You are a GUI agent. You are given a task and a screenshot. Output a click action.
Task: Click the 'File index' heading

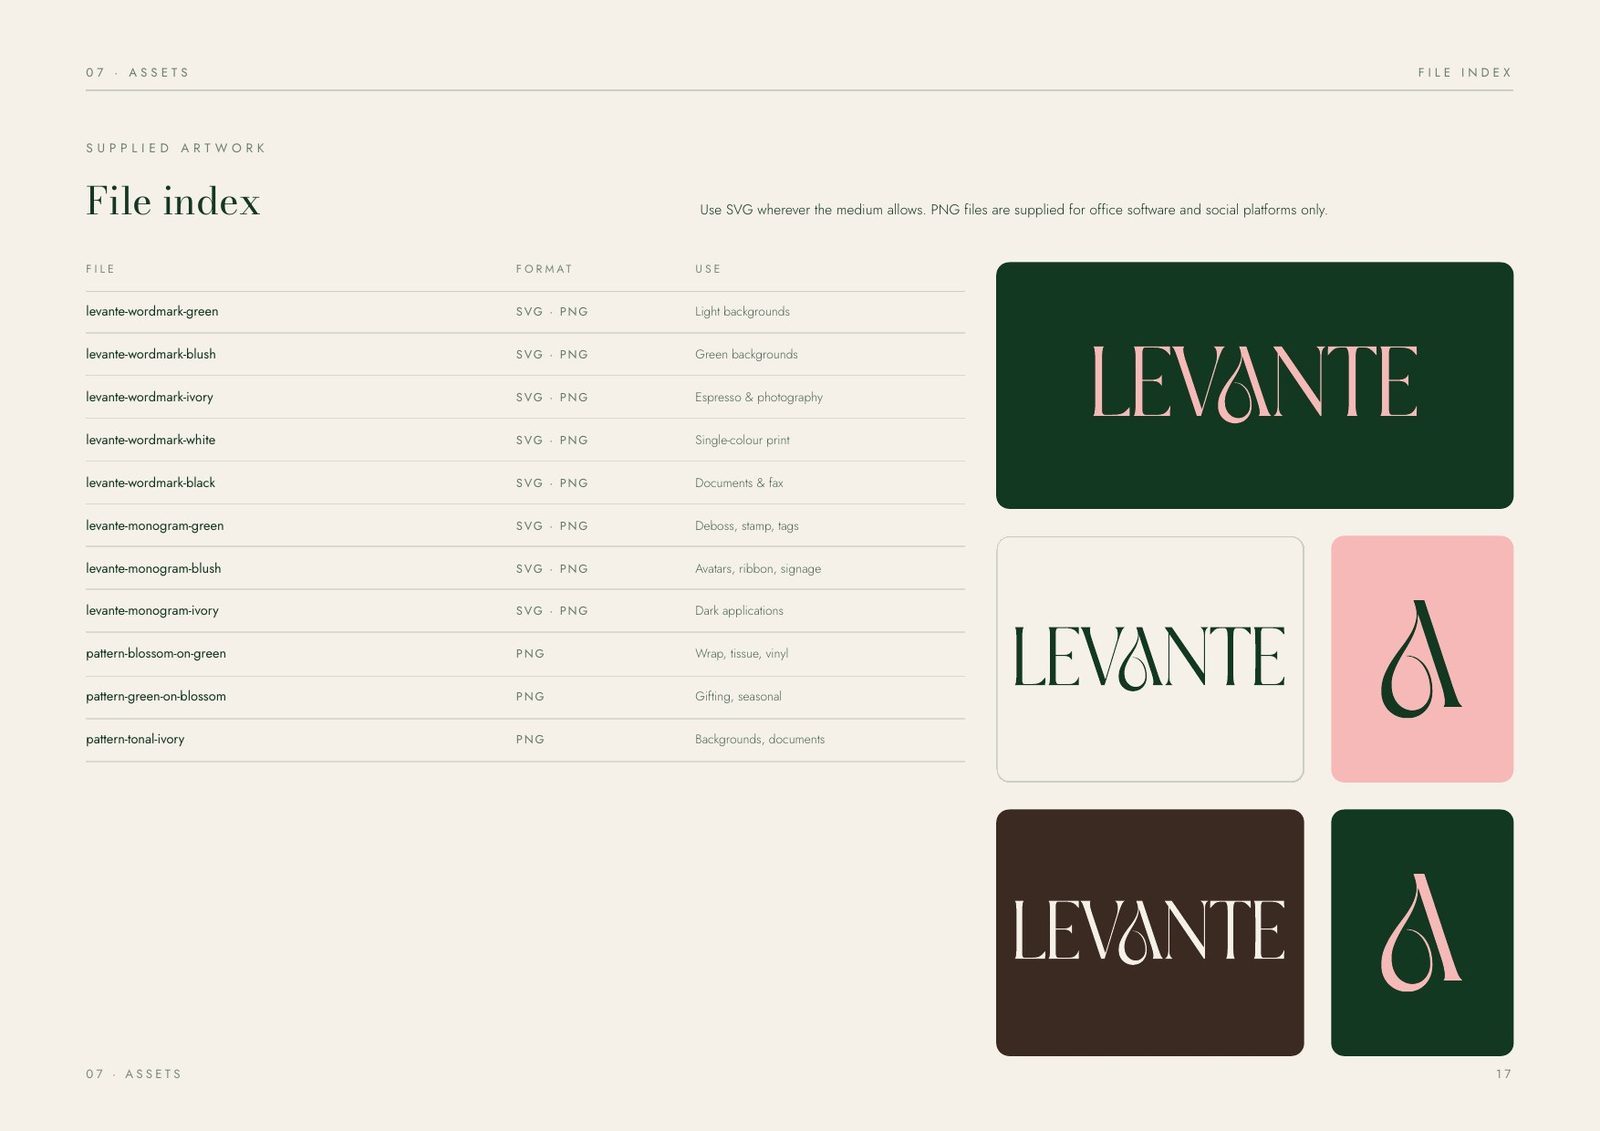click(x=173, y=201)
